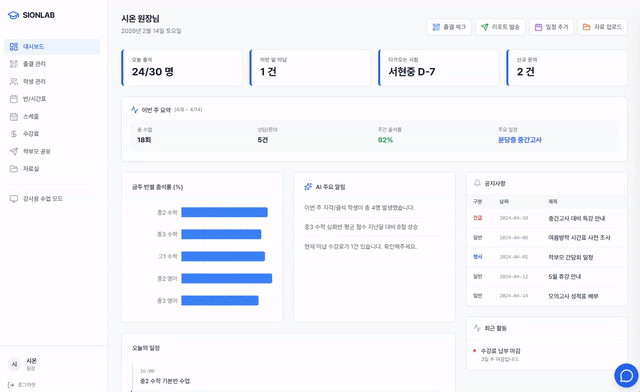Select the 반/시간표 calendar icon
640x392 pixels.
coord(14,99)
